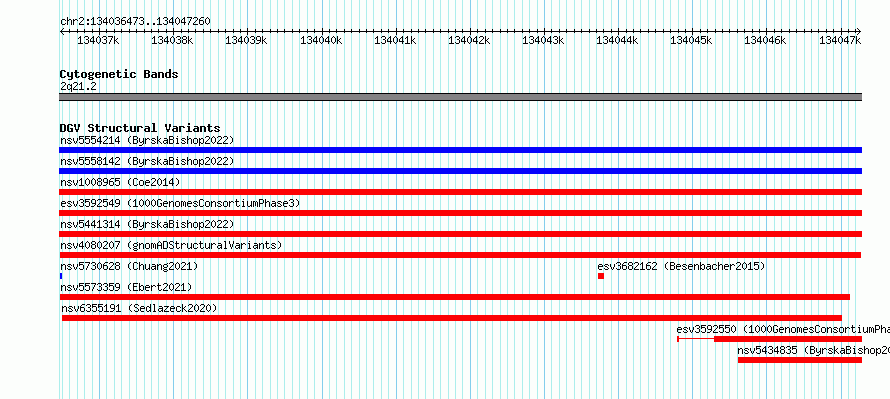The width and height of the screenshot is (890, 399).
Task: Click the 134046k ruler tick label
Action: 765,40
